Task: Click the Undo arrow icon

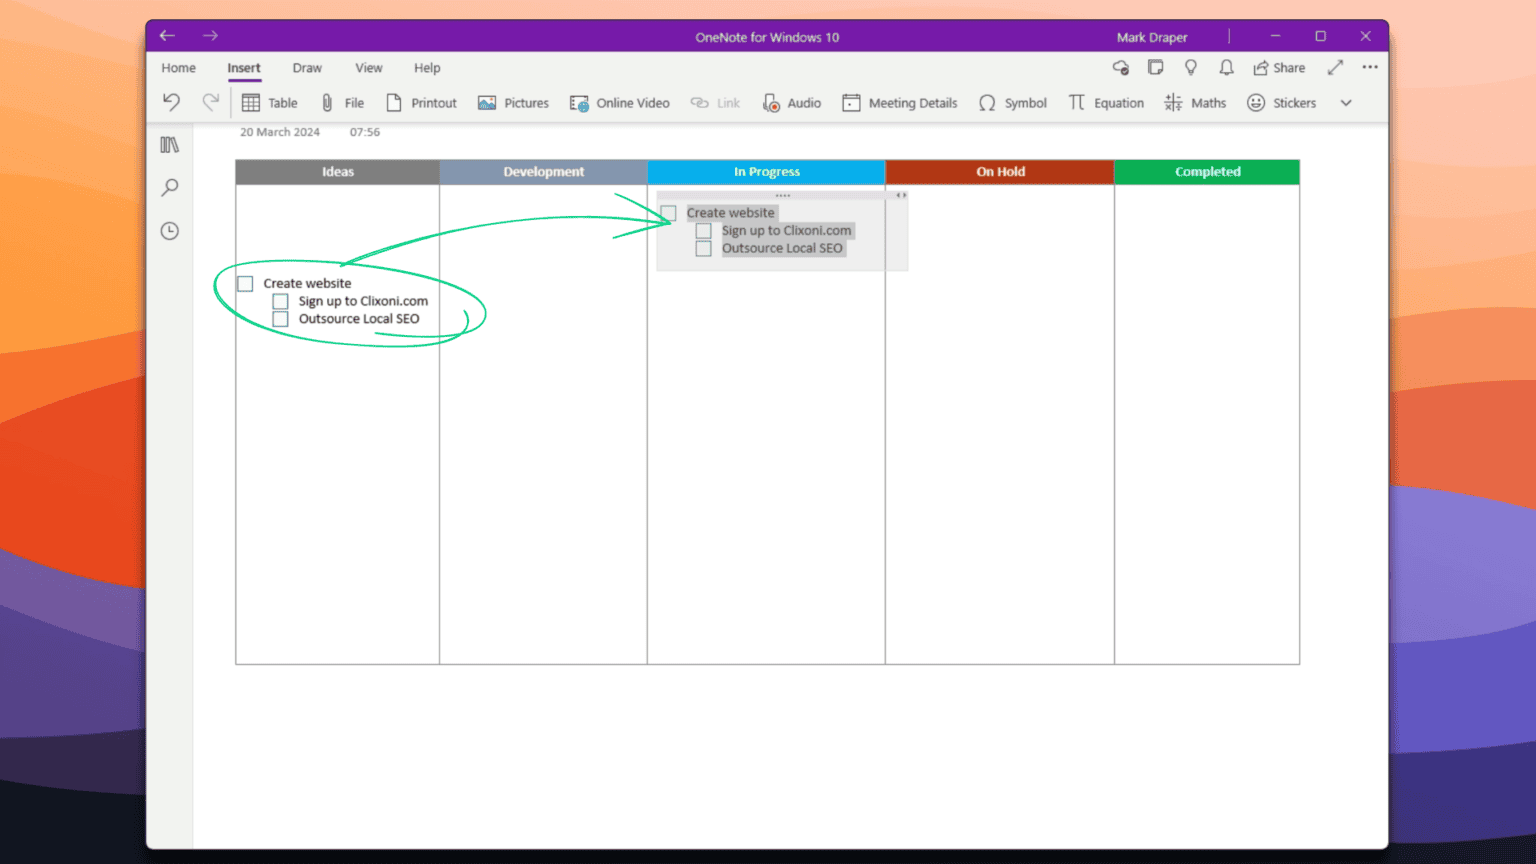Action: [171, 102]
